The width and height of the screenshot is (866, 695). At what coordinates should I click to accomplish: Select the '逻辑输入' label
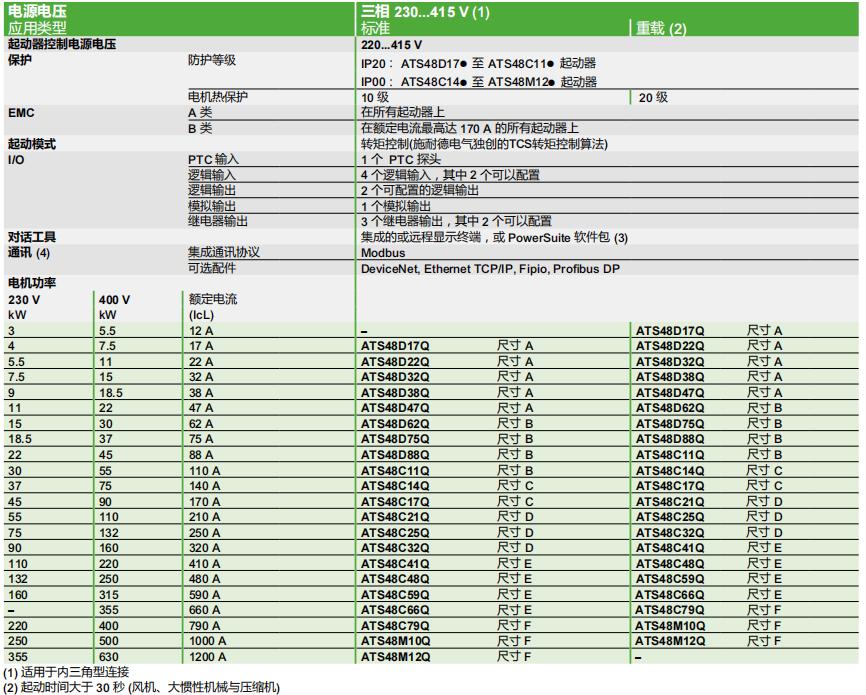click(x=212, y=175)
